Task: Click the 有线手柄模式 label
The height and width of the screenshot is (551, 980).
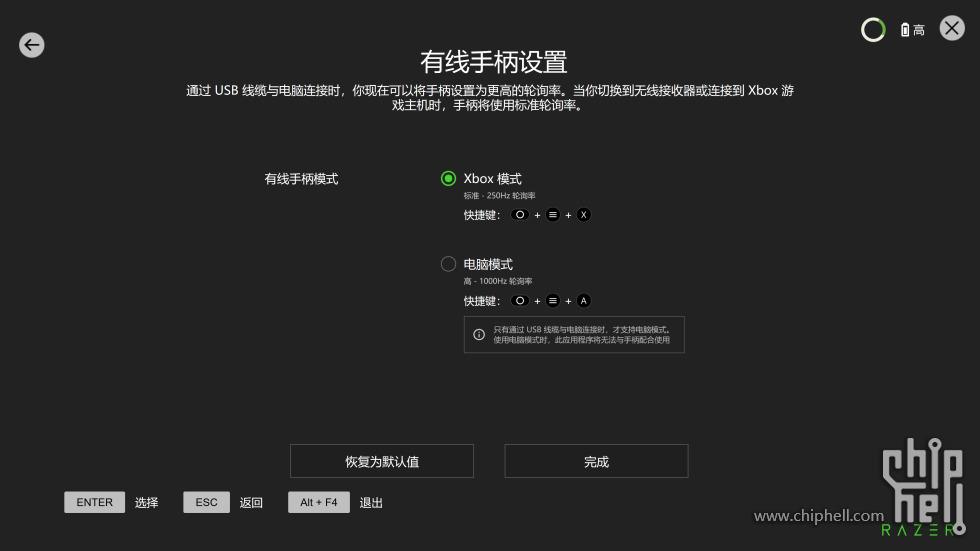Action: pyautogui.click(x=301, y=179)
